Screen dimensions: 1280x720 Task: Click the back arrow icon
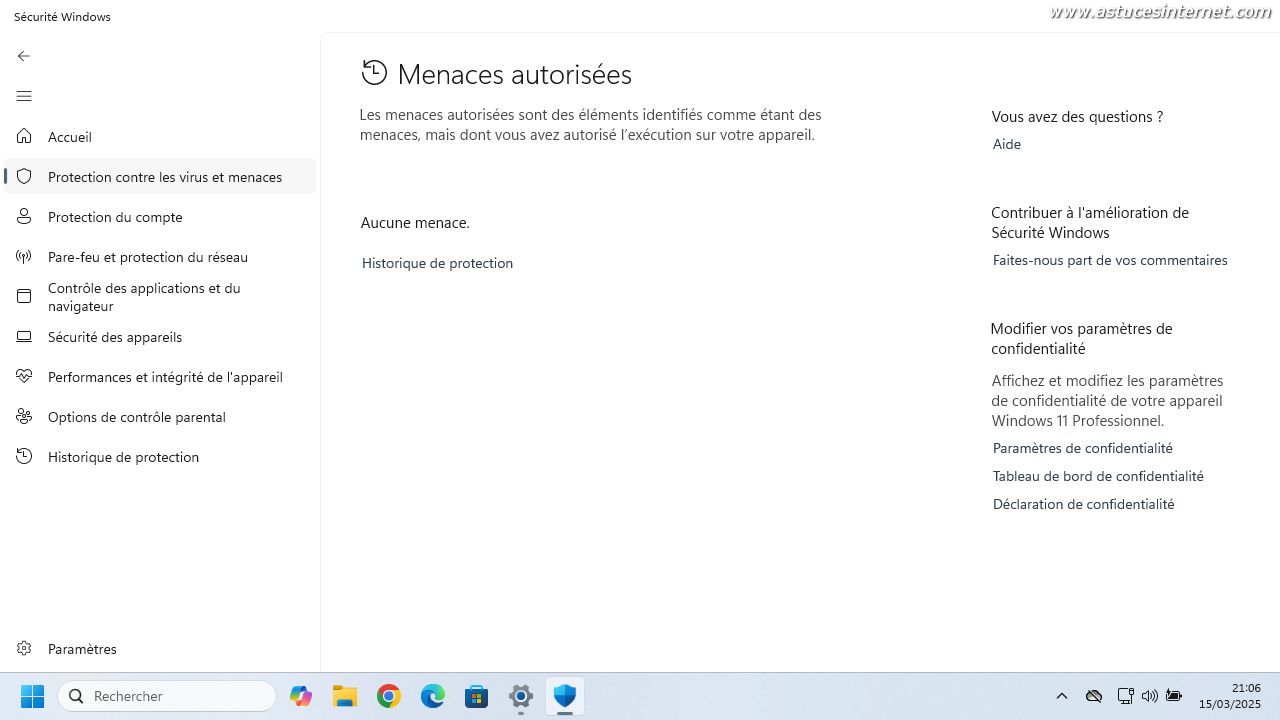tap(24, 56)
